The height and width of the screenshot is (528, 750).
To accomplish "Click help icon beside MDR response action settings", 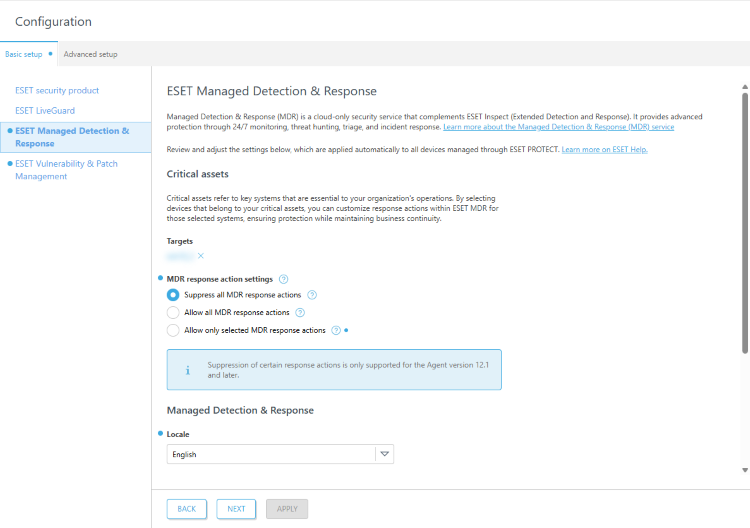I will [283, 279].
